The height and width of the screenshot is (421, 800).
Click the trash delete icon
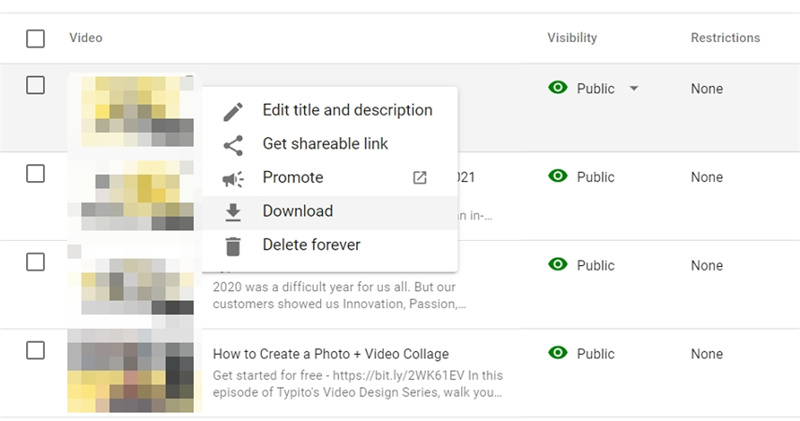[233, 246]
